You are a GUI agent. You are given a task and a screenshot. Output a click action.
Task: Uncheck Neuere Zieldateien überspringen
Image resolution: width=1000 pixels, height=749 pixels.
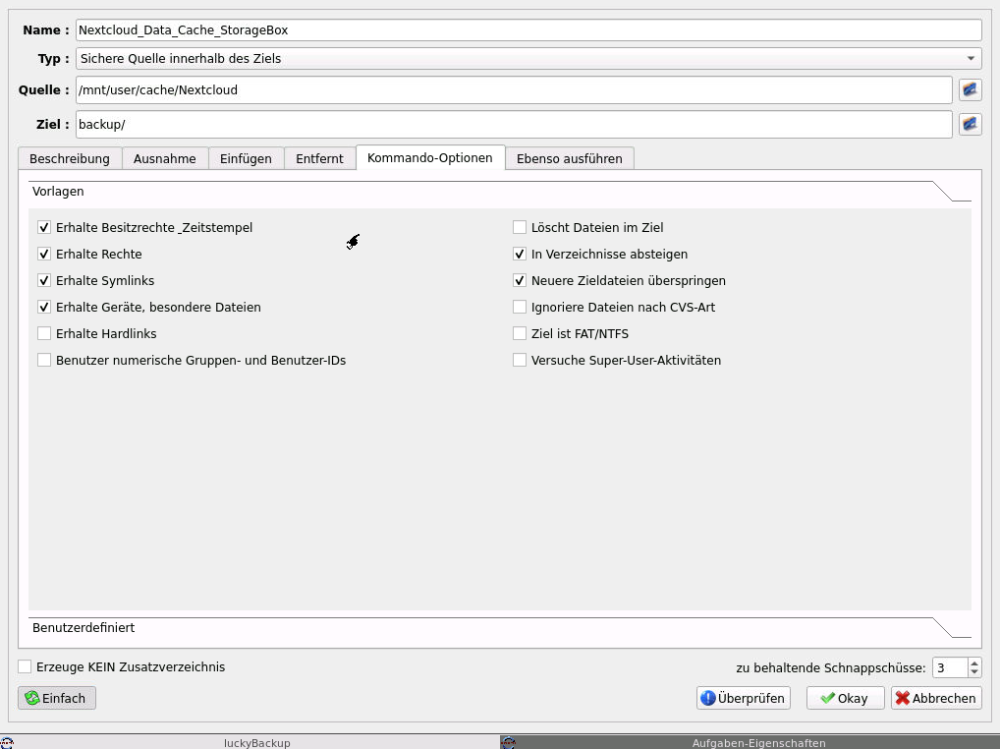click(520, 281)
